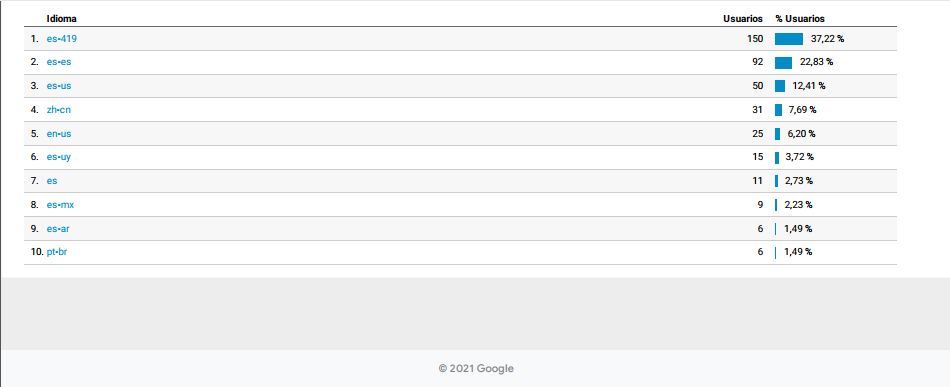The height and width of the screenshot is (387, 950).
Task: Open the pt-br language link
Action: pyautogui.click(x=57, y=252)
